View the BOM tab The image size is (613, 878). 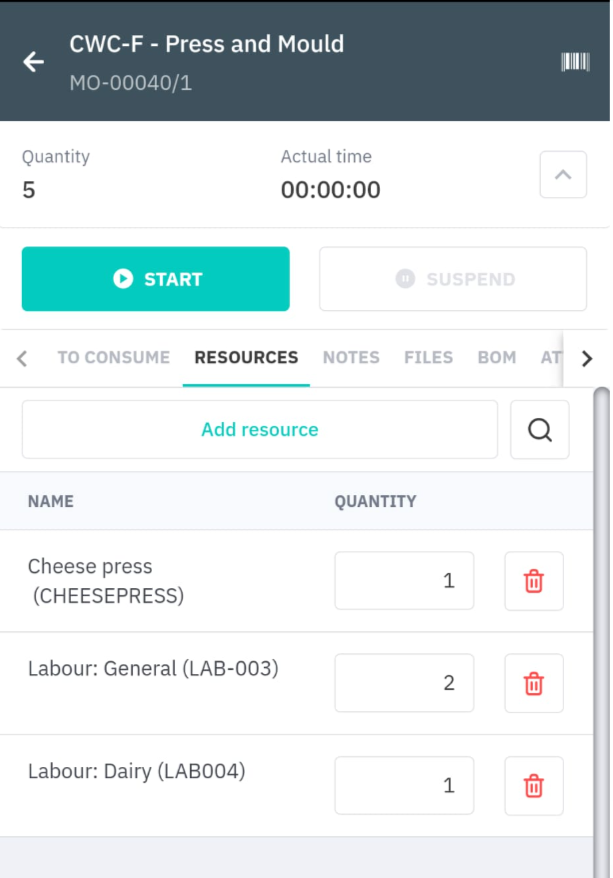tap(497, 357)
